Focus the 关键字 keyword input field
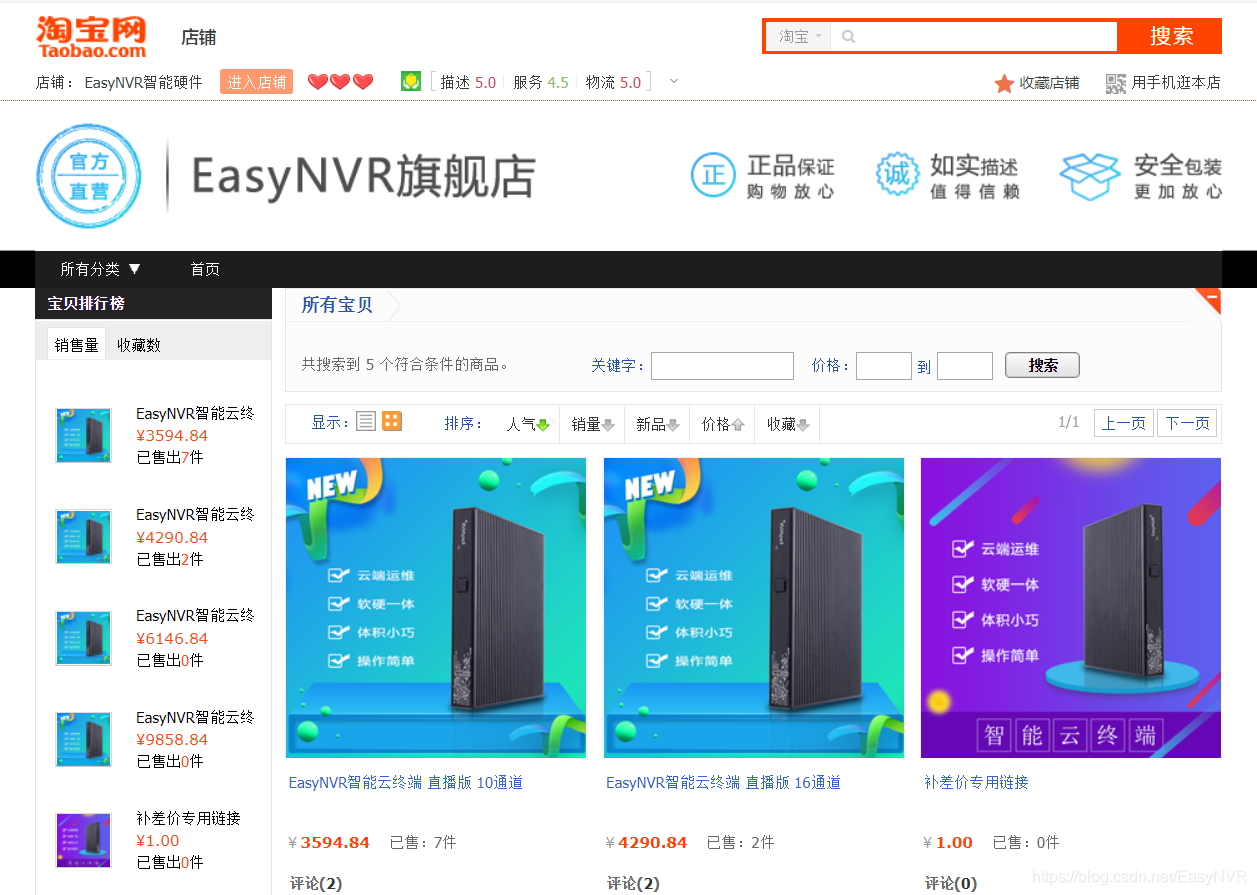The width and height of the screenshot is (1257, 895). click(x=722, y=366)
